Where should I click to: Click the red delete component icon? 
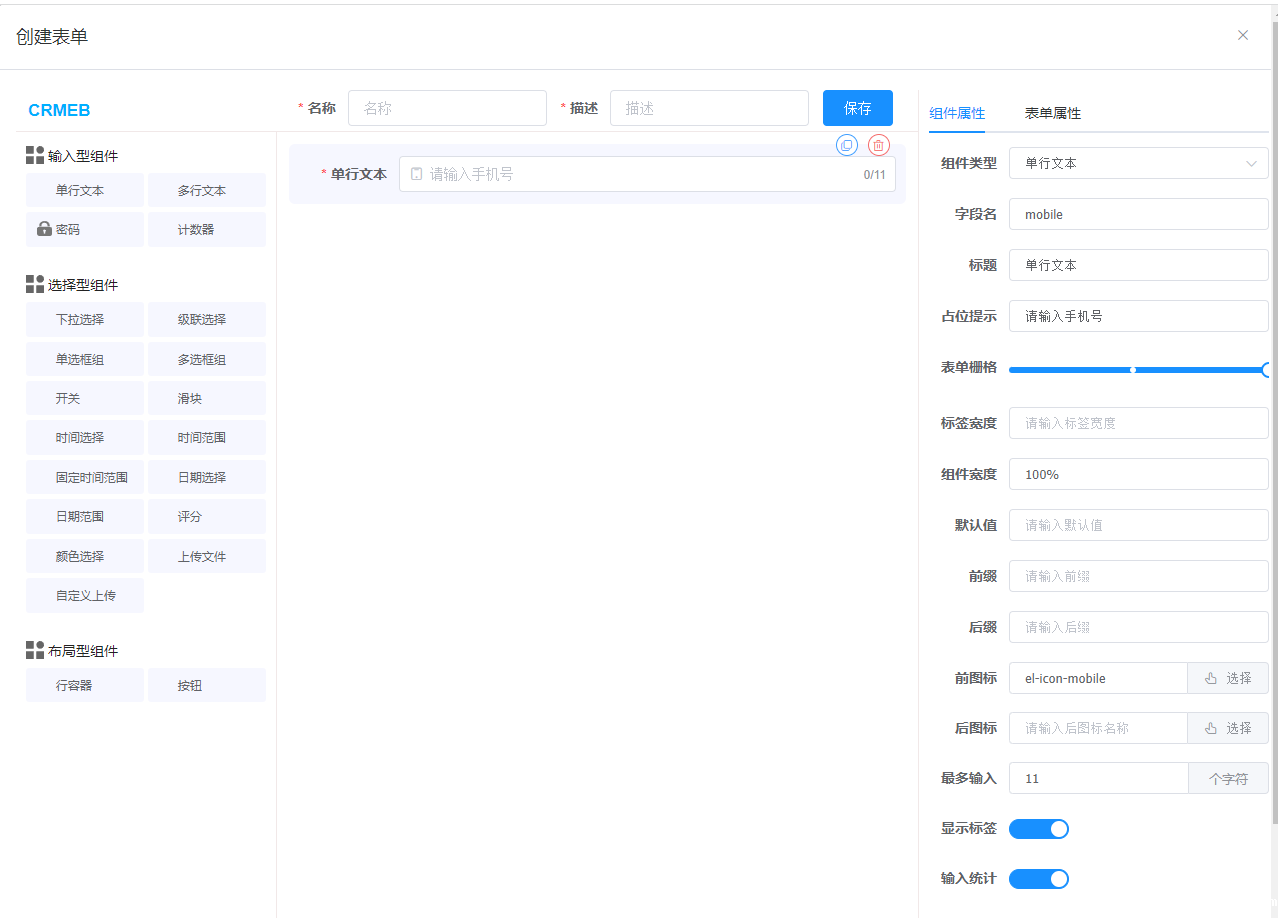878,145
